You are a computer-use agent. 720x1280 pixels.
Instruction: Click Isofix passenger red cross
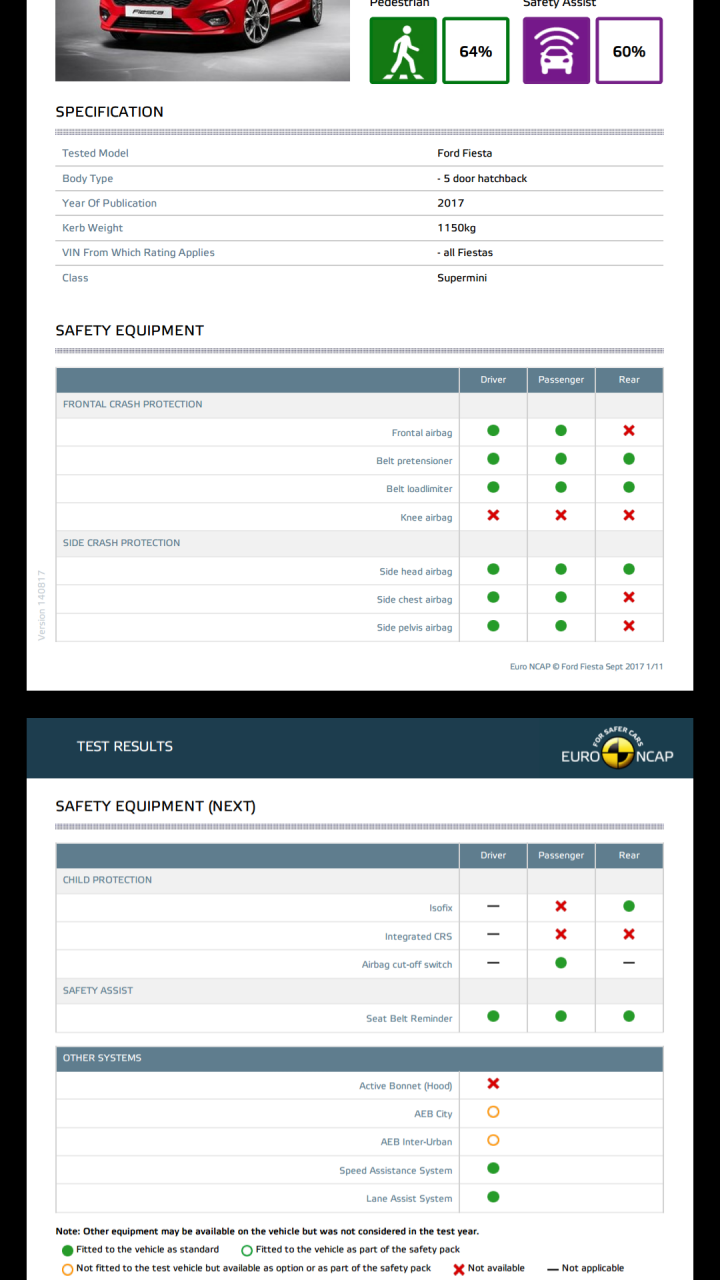click(561, 906)
